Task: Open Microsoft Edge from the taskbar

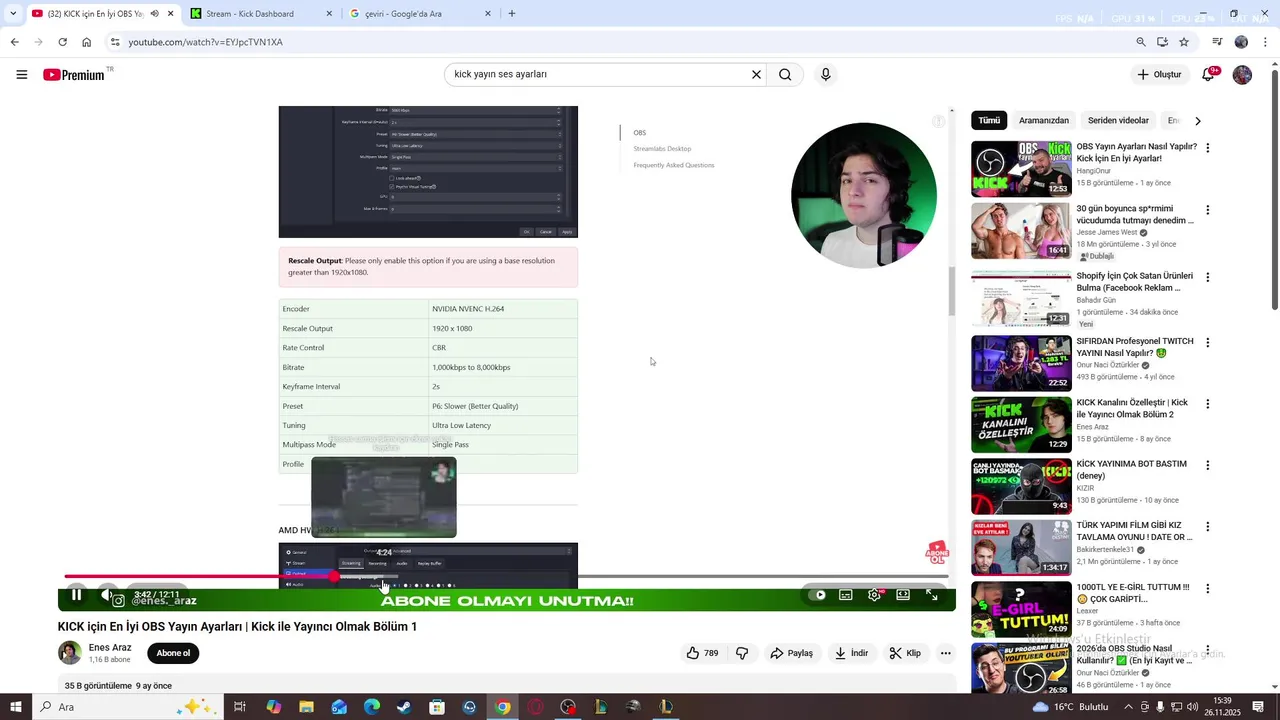Action: (x=372, y=707)
